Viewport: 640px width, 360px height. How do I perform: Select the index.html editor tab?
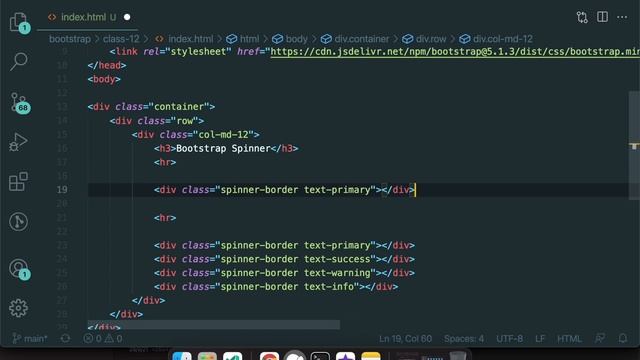tap(87, 17)
